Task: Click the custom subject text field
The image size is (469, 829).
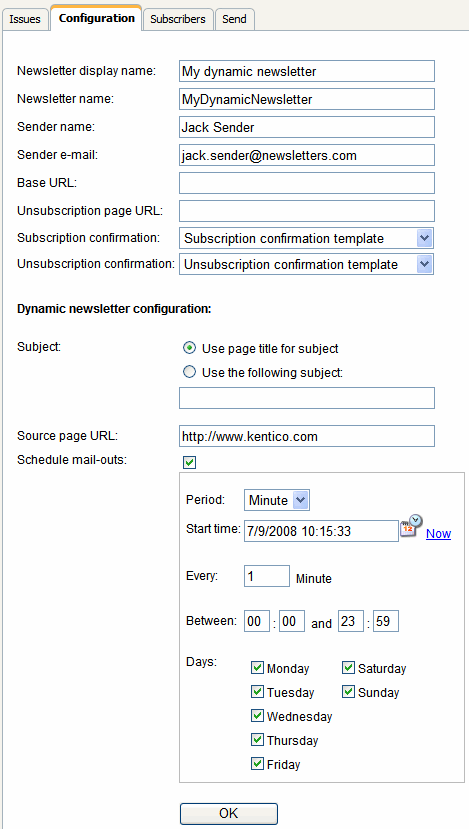Action: coord(307,398)
